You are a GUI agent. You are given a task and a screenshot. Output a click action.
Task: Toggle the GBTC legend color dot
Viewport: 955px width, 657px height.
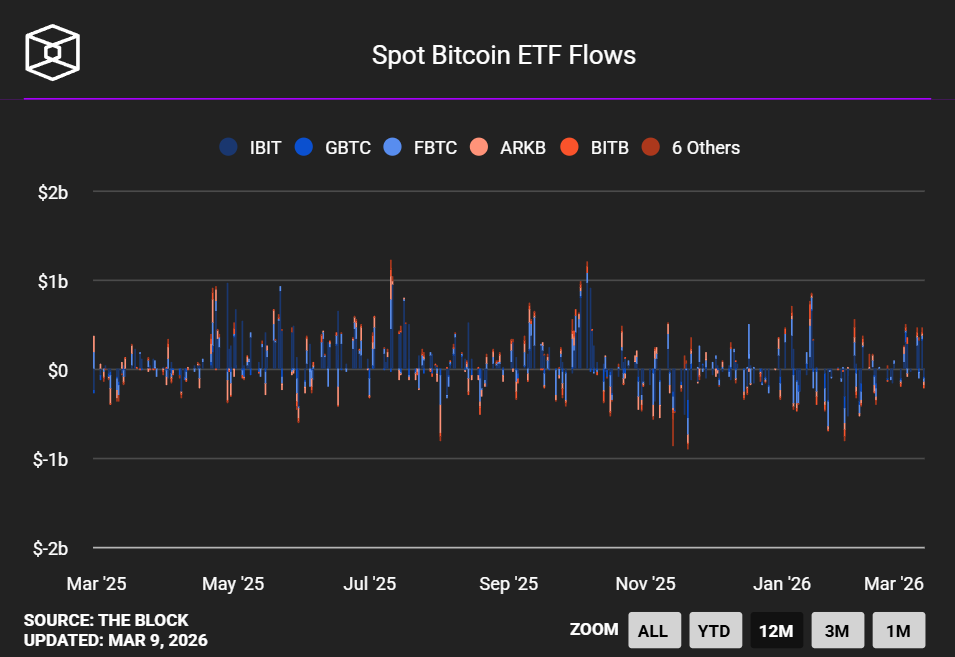304,148
